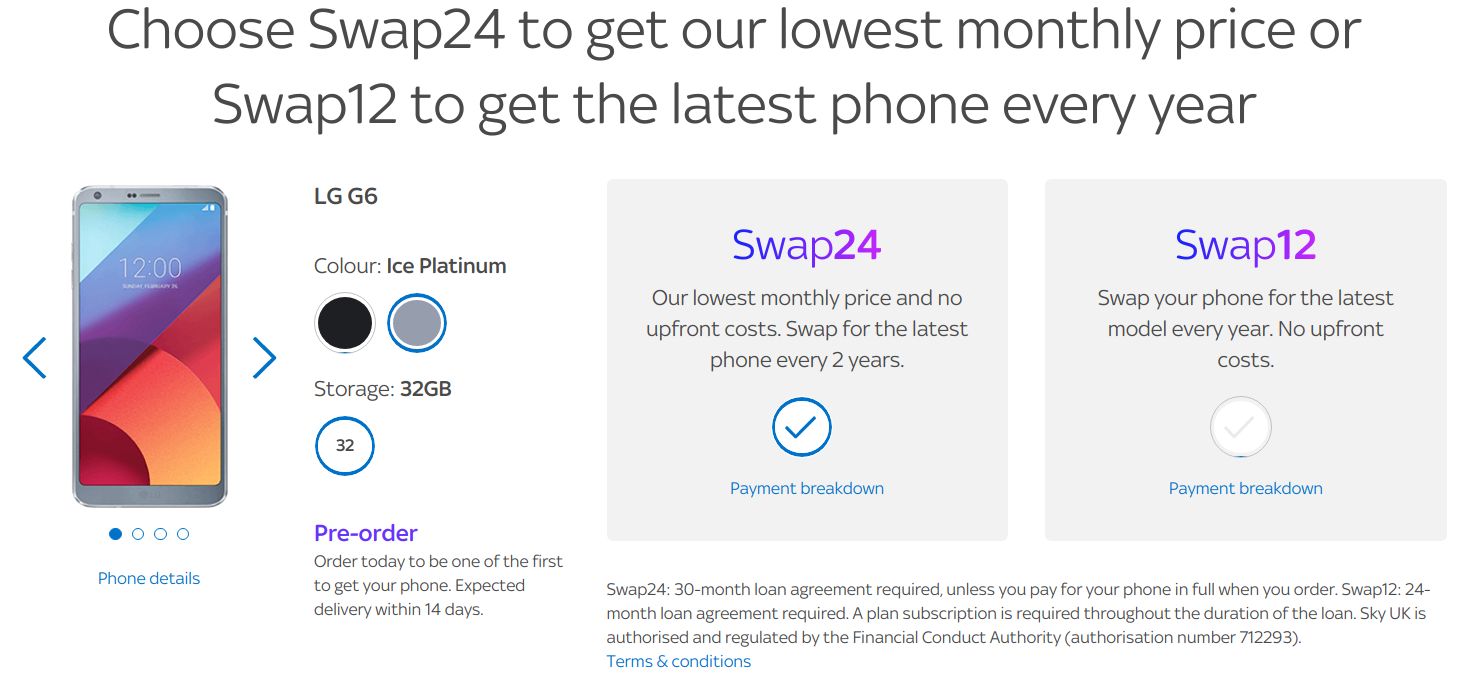Jump to the second carousel dot
The height and width of the screenshot is (681, 1481).
coord(138,534)
